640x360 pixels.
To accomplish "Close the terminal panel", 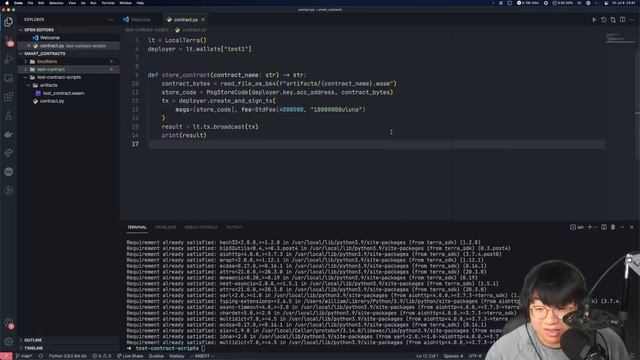I will click(632, 227).
